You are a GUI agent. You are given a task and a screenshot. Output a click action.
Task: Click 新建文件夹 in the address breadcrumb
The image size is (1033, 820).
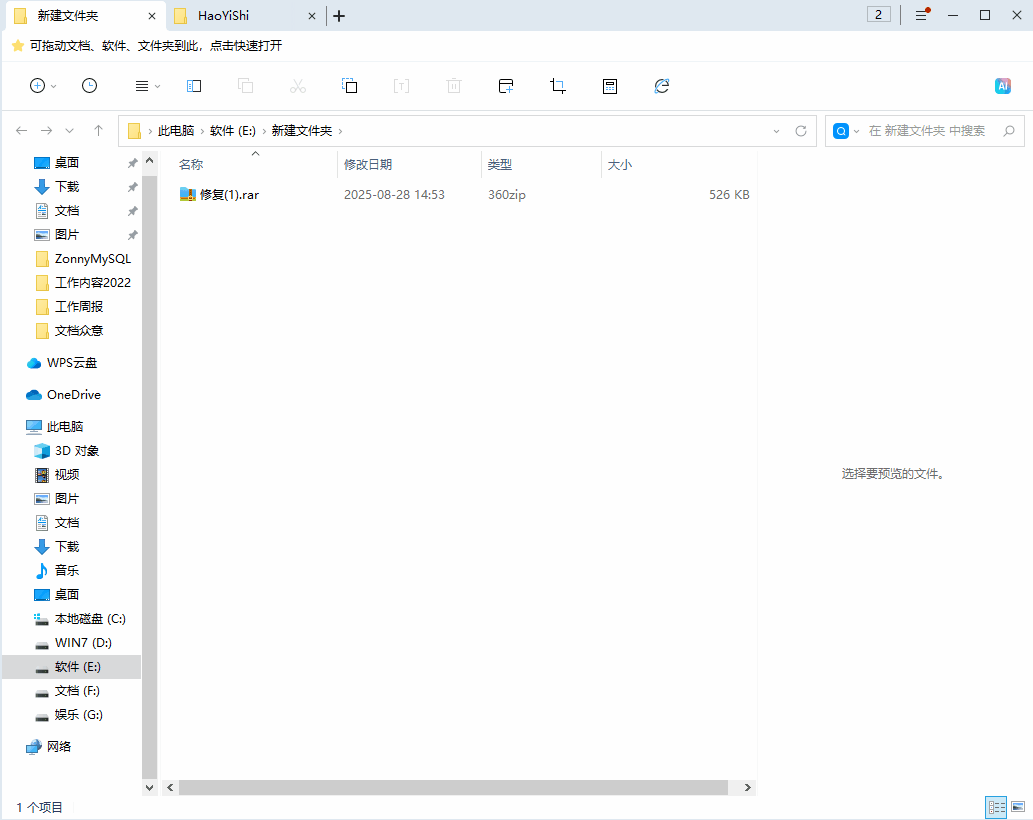tap(302, 130)
